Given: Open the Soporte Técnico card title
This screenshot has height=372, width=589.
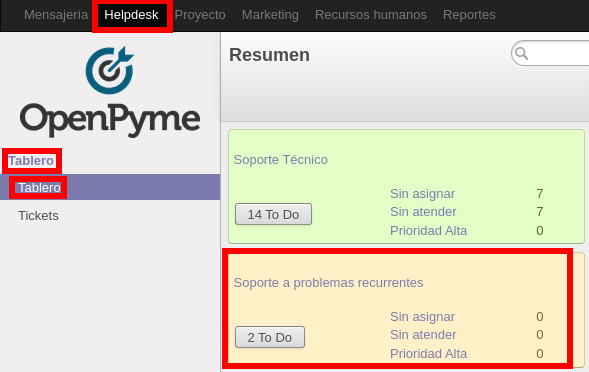Looking at the screenshot, I should click(x=281, y=160).
